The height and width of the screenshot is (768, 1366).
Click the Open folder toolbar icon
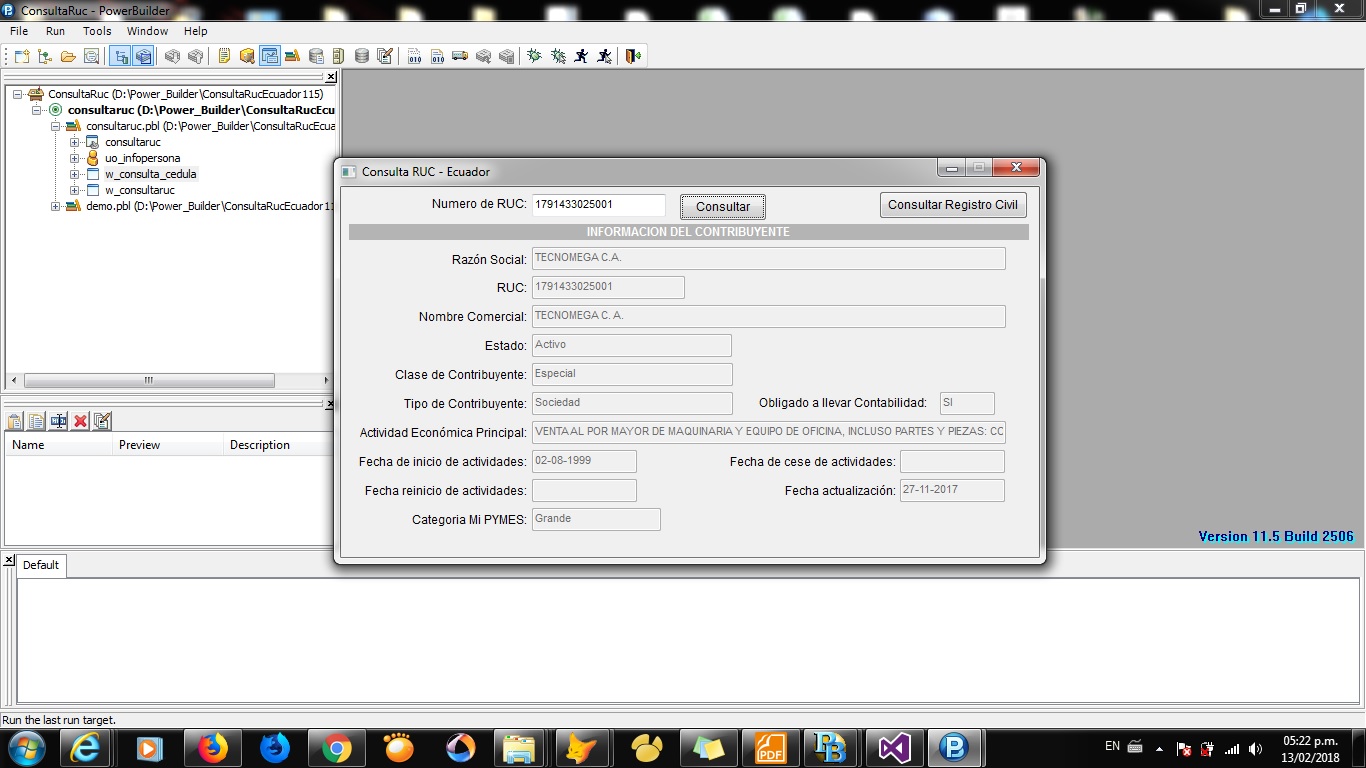[x=68, y=56]
